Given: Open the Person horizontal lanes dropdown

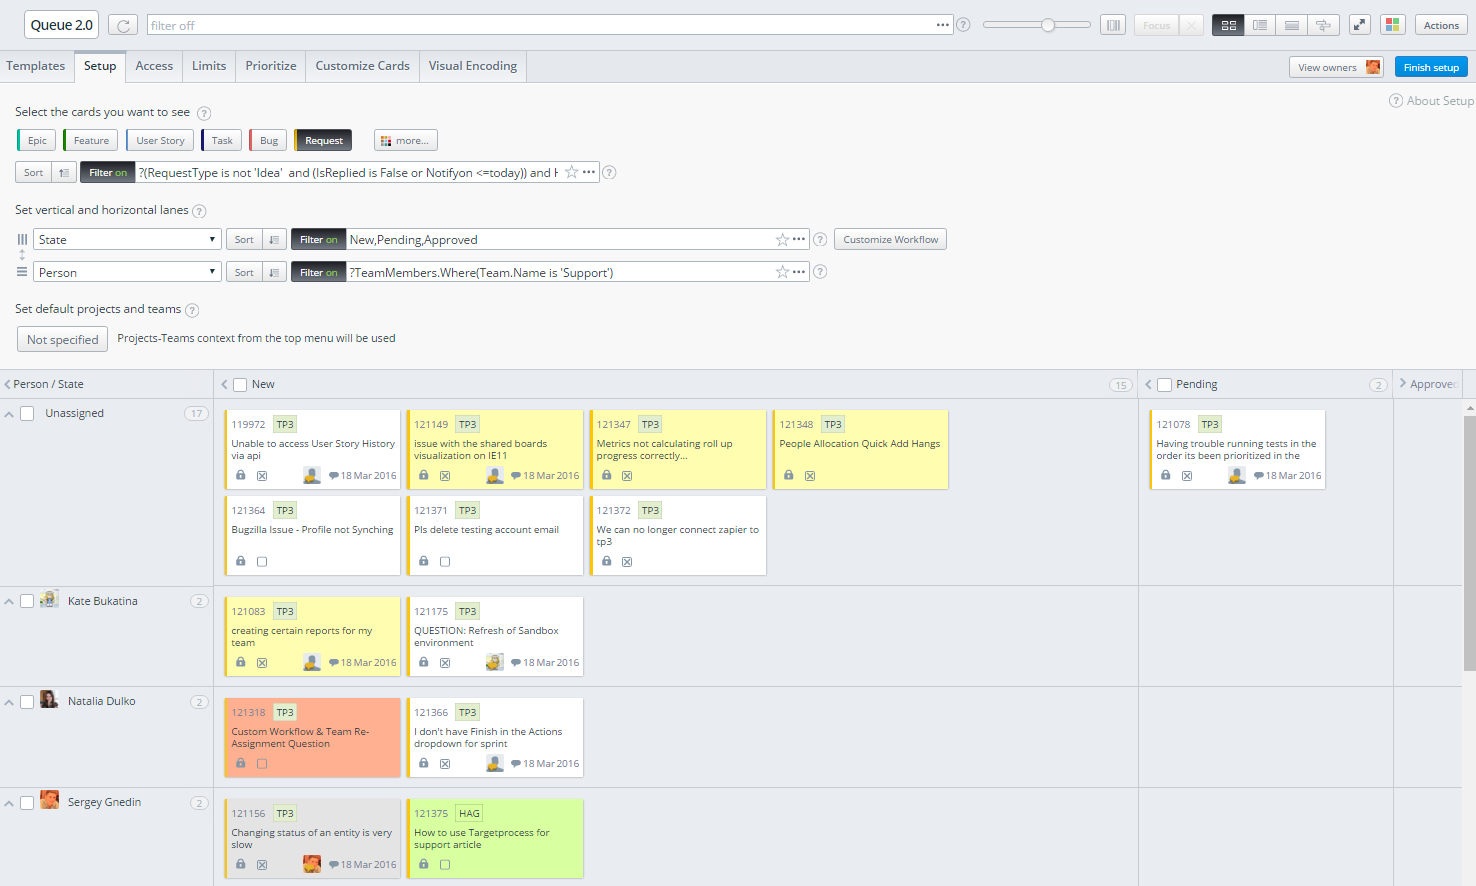Looking at the screenshot, I should tap(126, 271).
